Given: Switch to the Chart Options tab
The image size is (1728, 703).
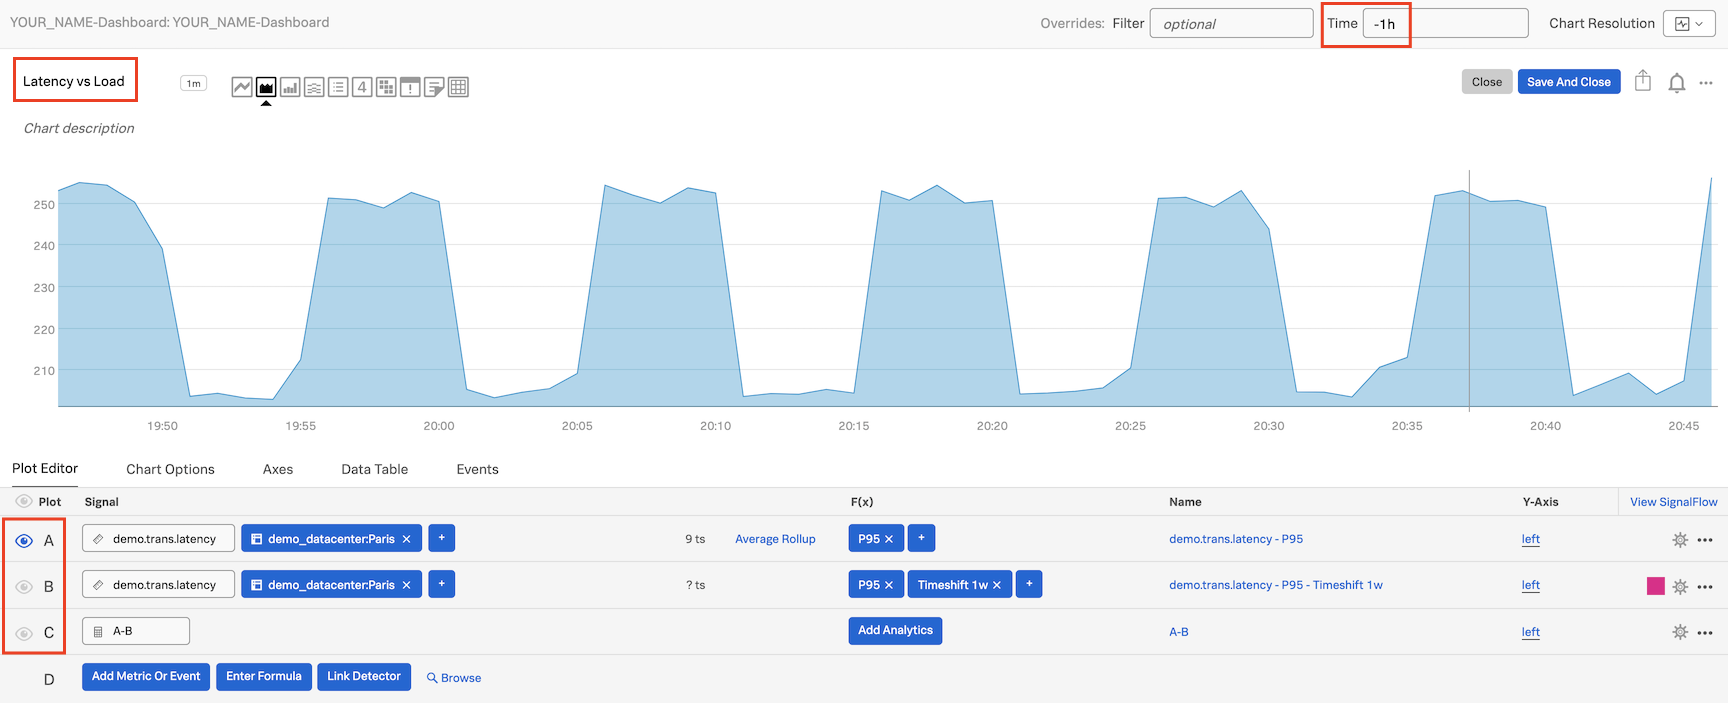Looking at the screenshot, I should coord(170,469).
